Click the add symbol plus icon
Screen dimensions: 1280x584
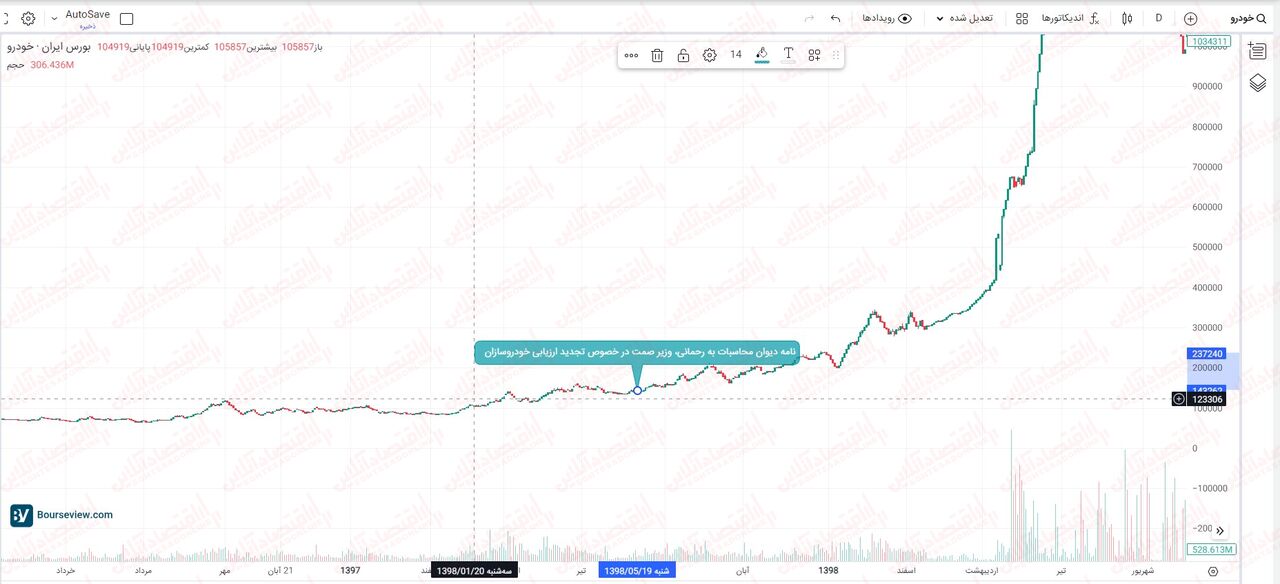(x=1190, y=18)
